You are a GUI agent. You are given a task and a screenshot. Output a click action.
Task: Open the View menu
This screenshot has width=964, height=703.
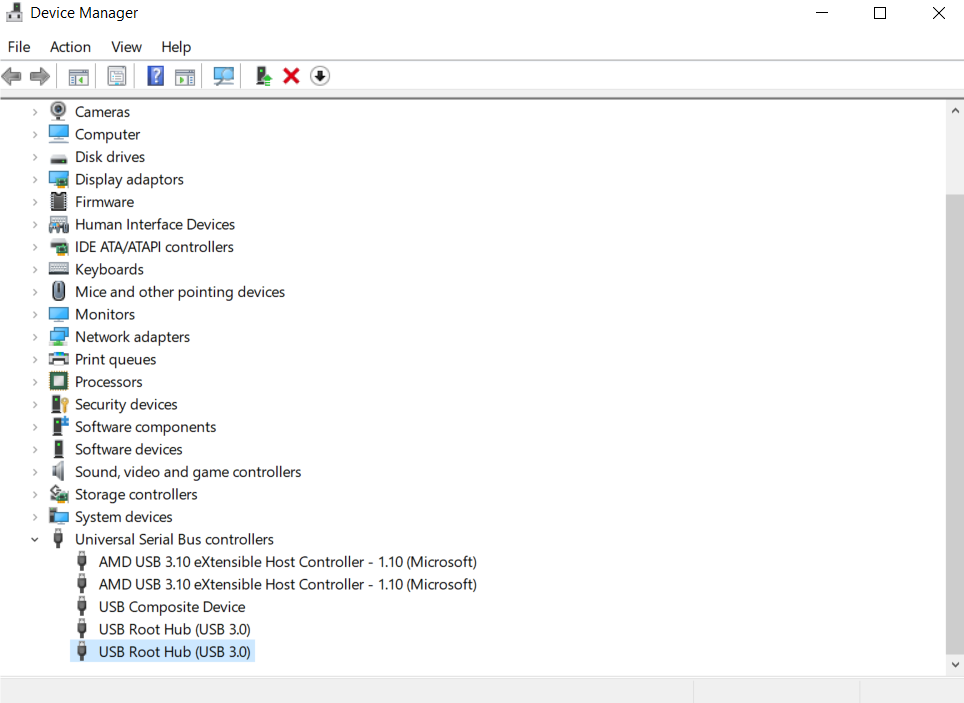(126, 47)
